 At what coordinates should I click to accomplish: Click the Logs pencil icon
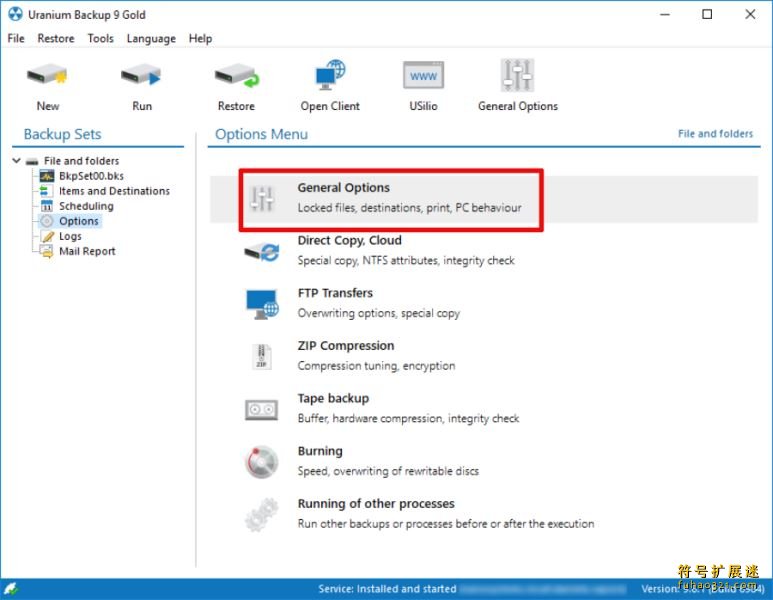coord(47,237)
